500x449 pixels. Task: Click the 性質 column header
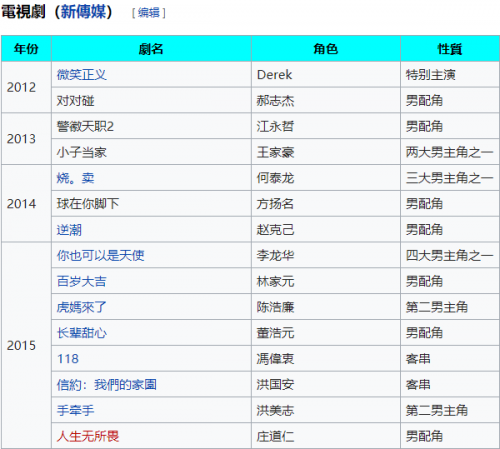pos(450,49)
